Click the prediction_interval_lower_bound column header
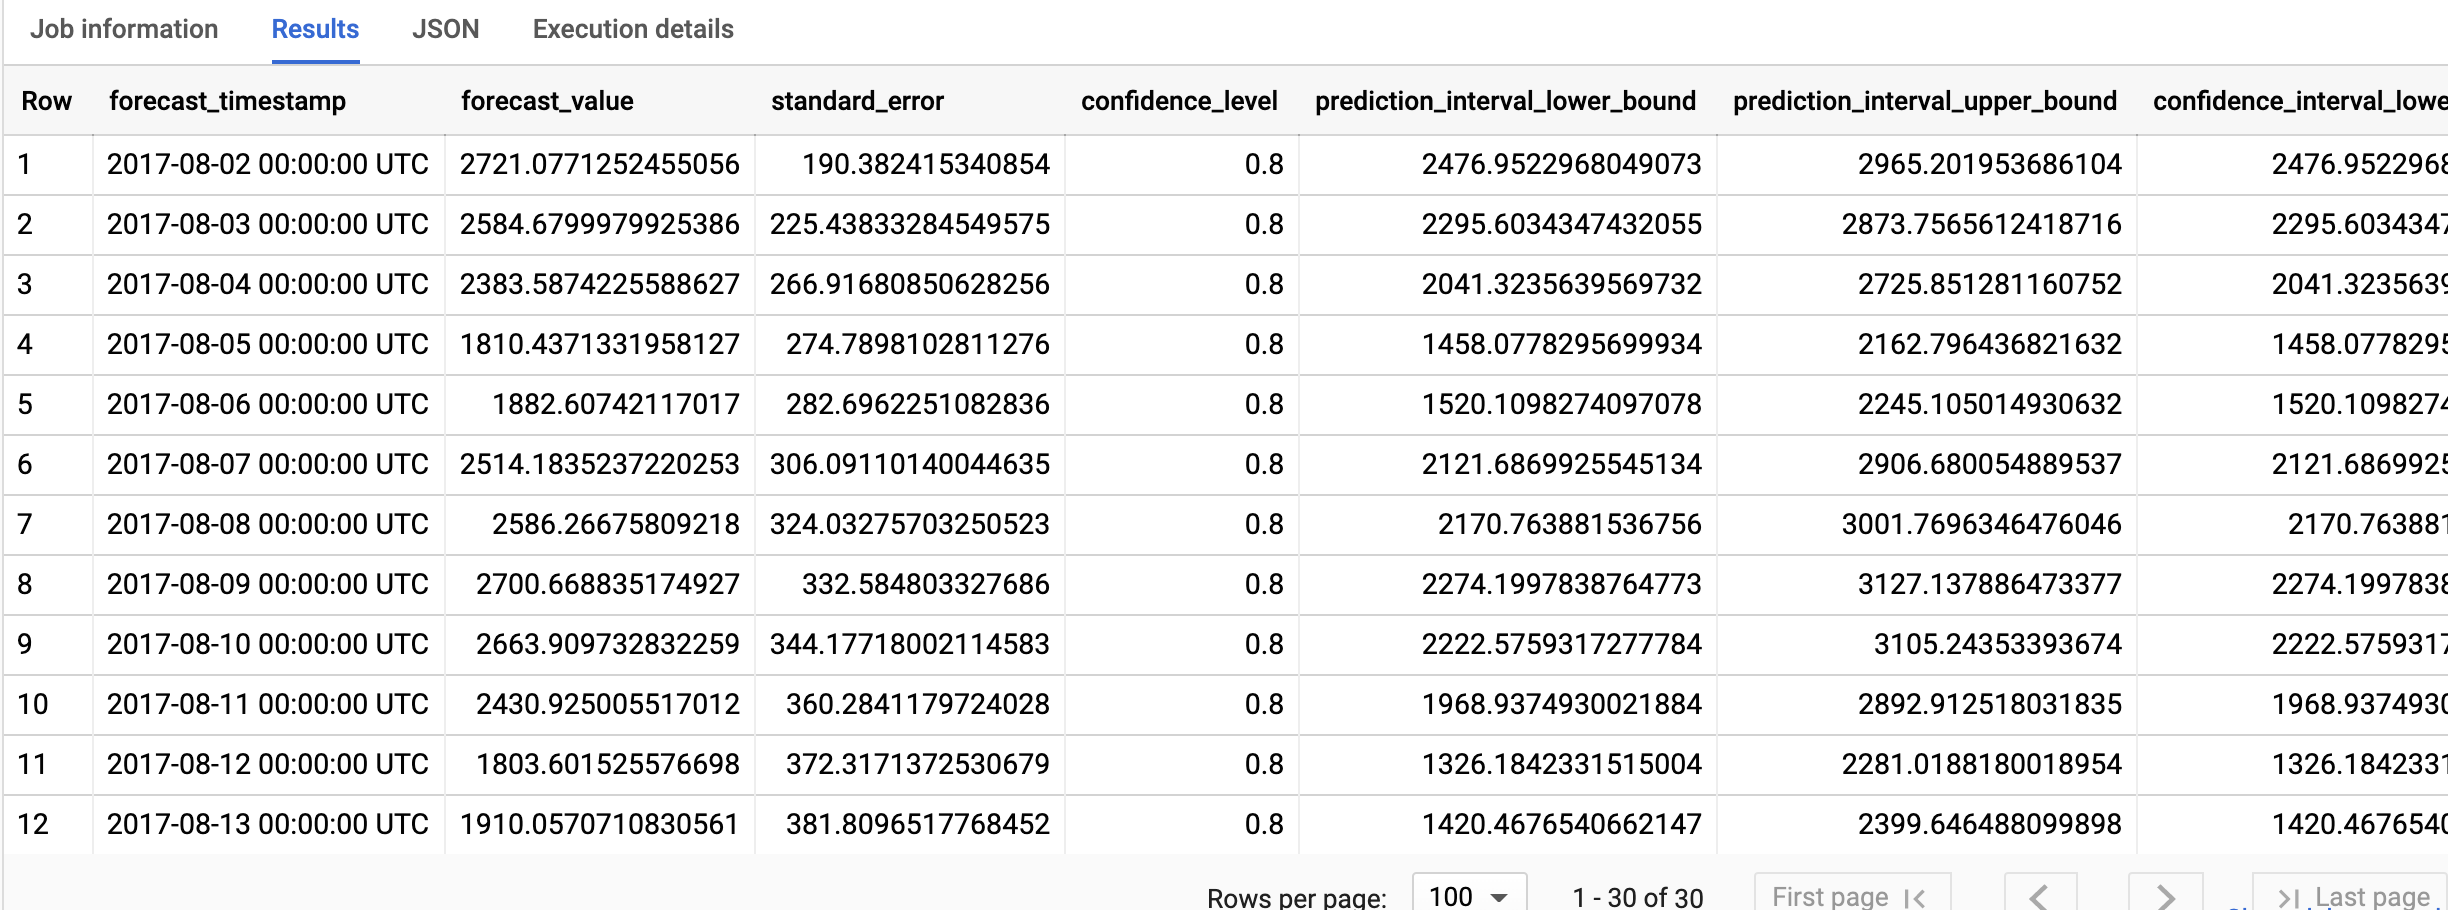2448x910 pixels. point(1505,100)
